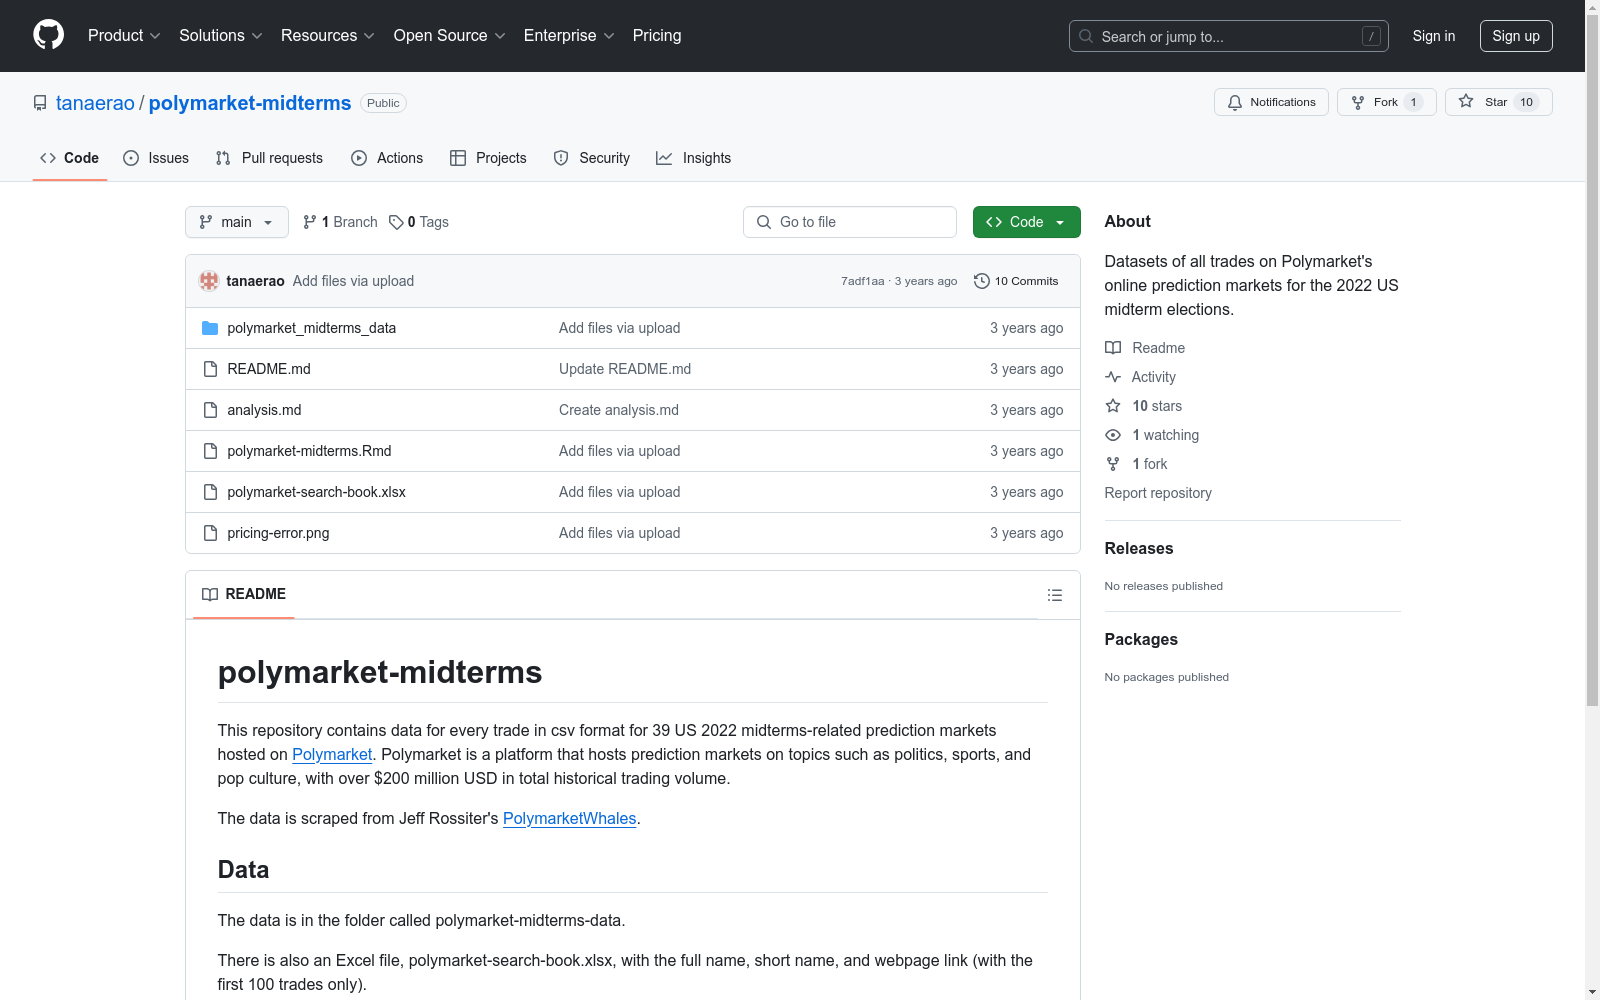View the 1 watching link
The image size is (1600, 1000).
pyautogui.click(x=1152, y=435)
